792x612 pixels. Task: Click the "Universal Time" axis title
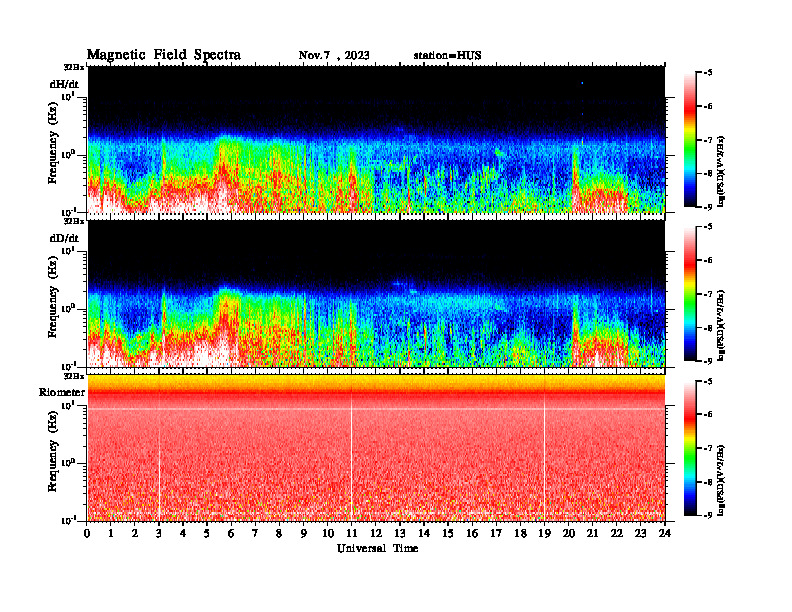pyautogui.click(x=377, y=548)
